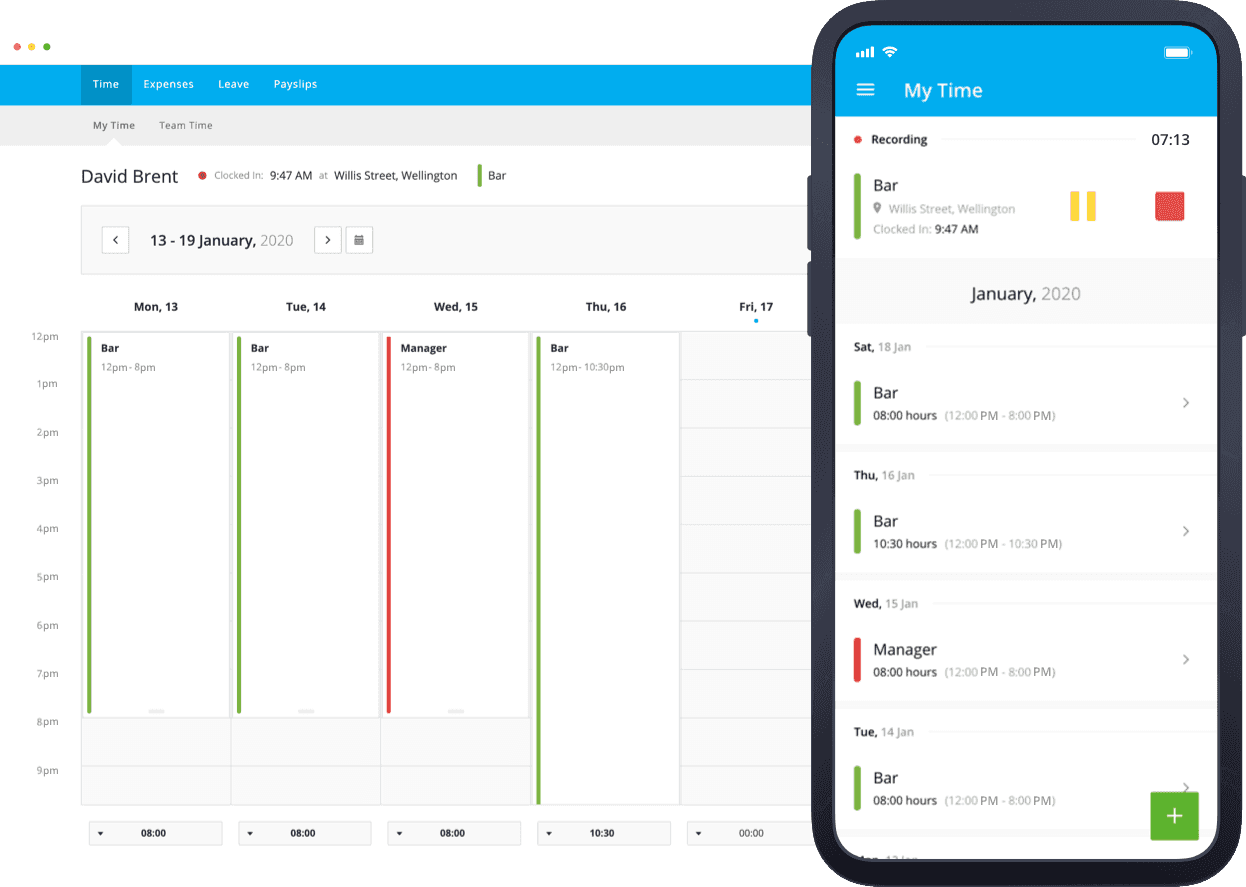Switch to the Team Time view
Viewport: 1246px width, 887px height.
185,125
